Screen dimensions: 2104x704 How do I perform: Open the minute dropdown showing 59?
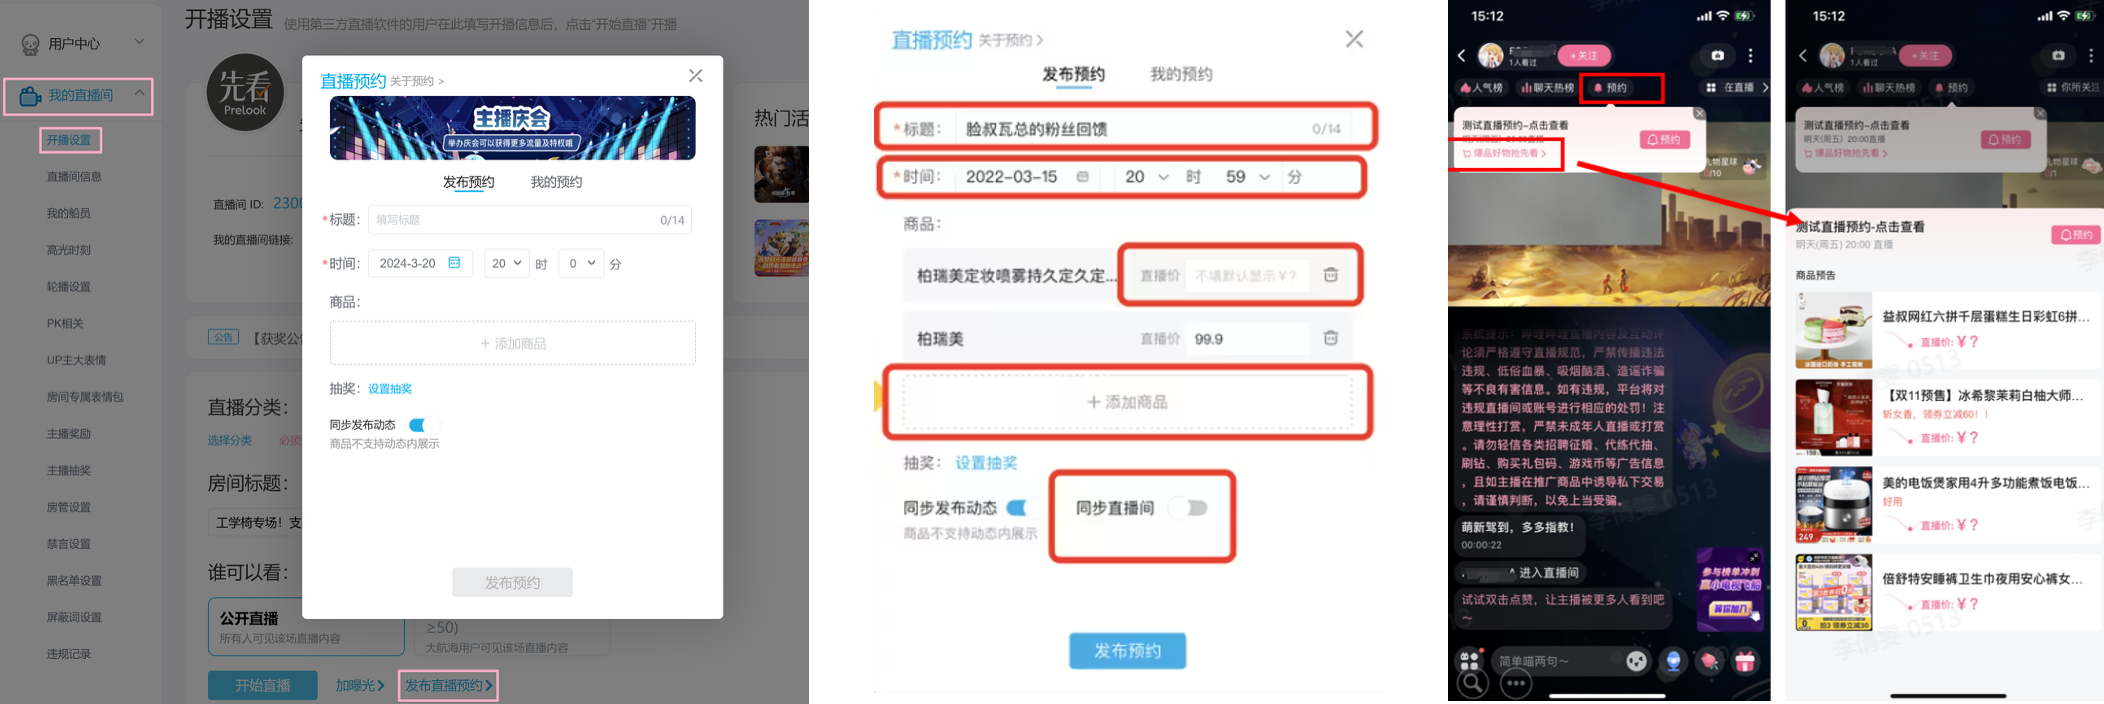(x=1247, y=177)
